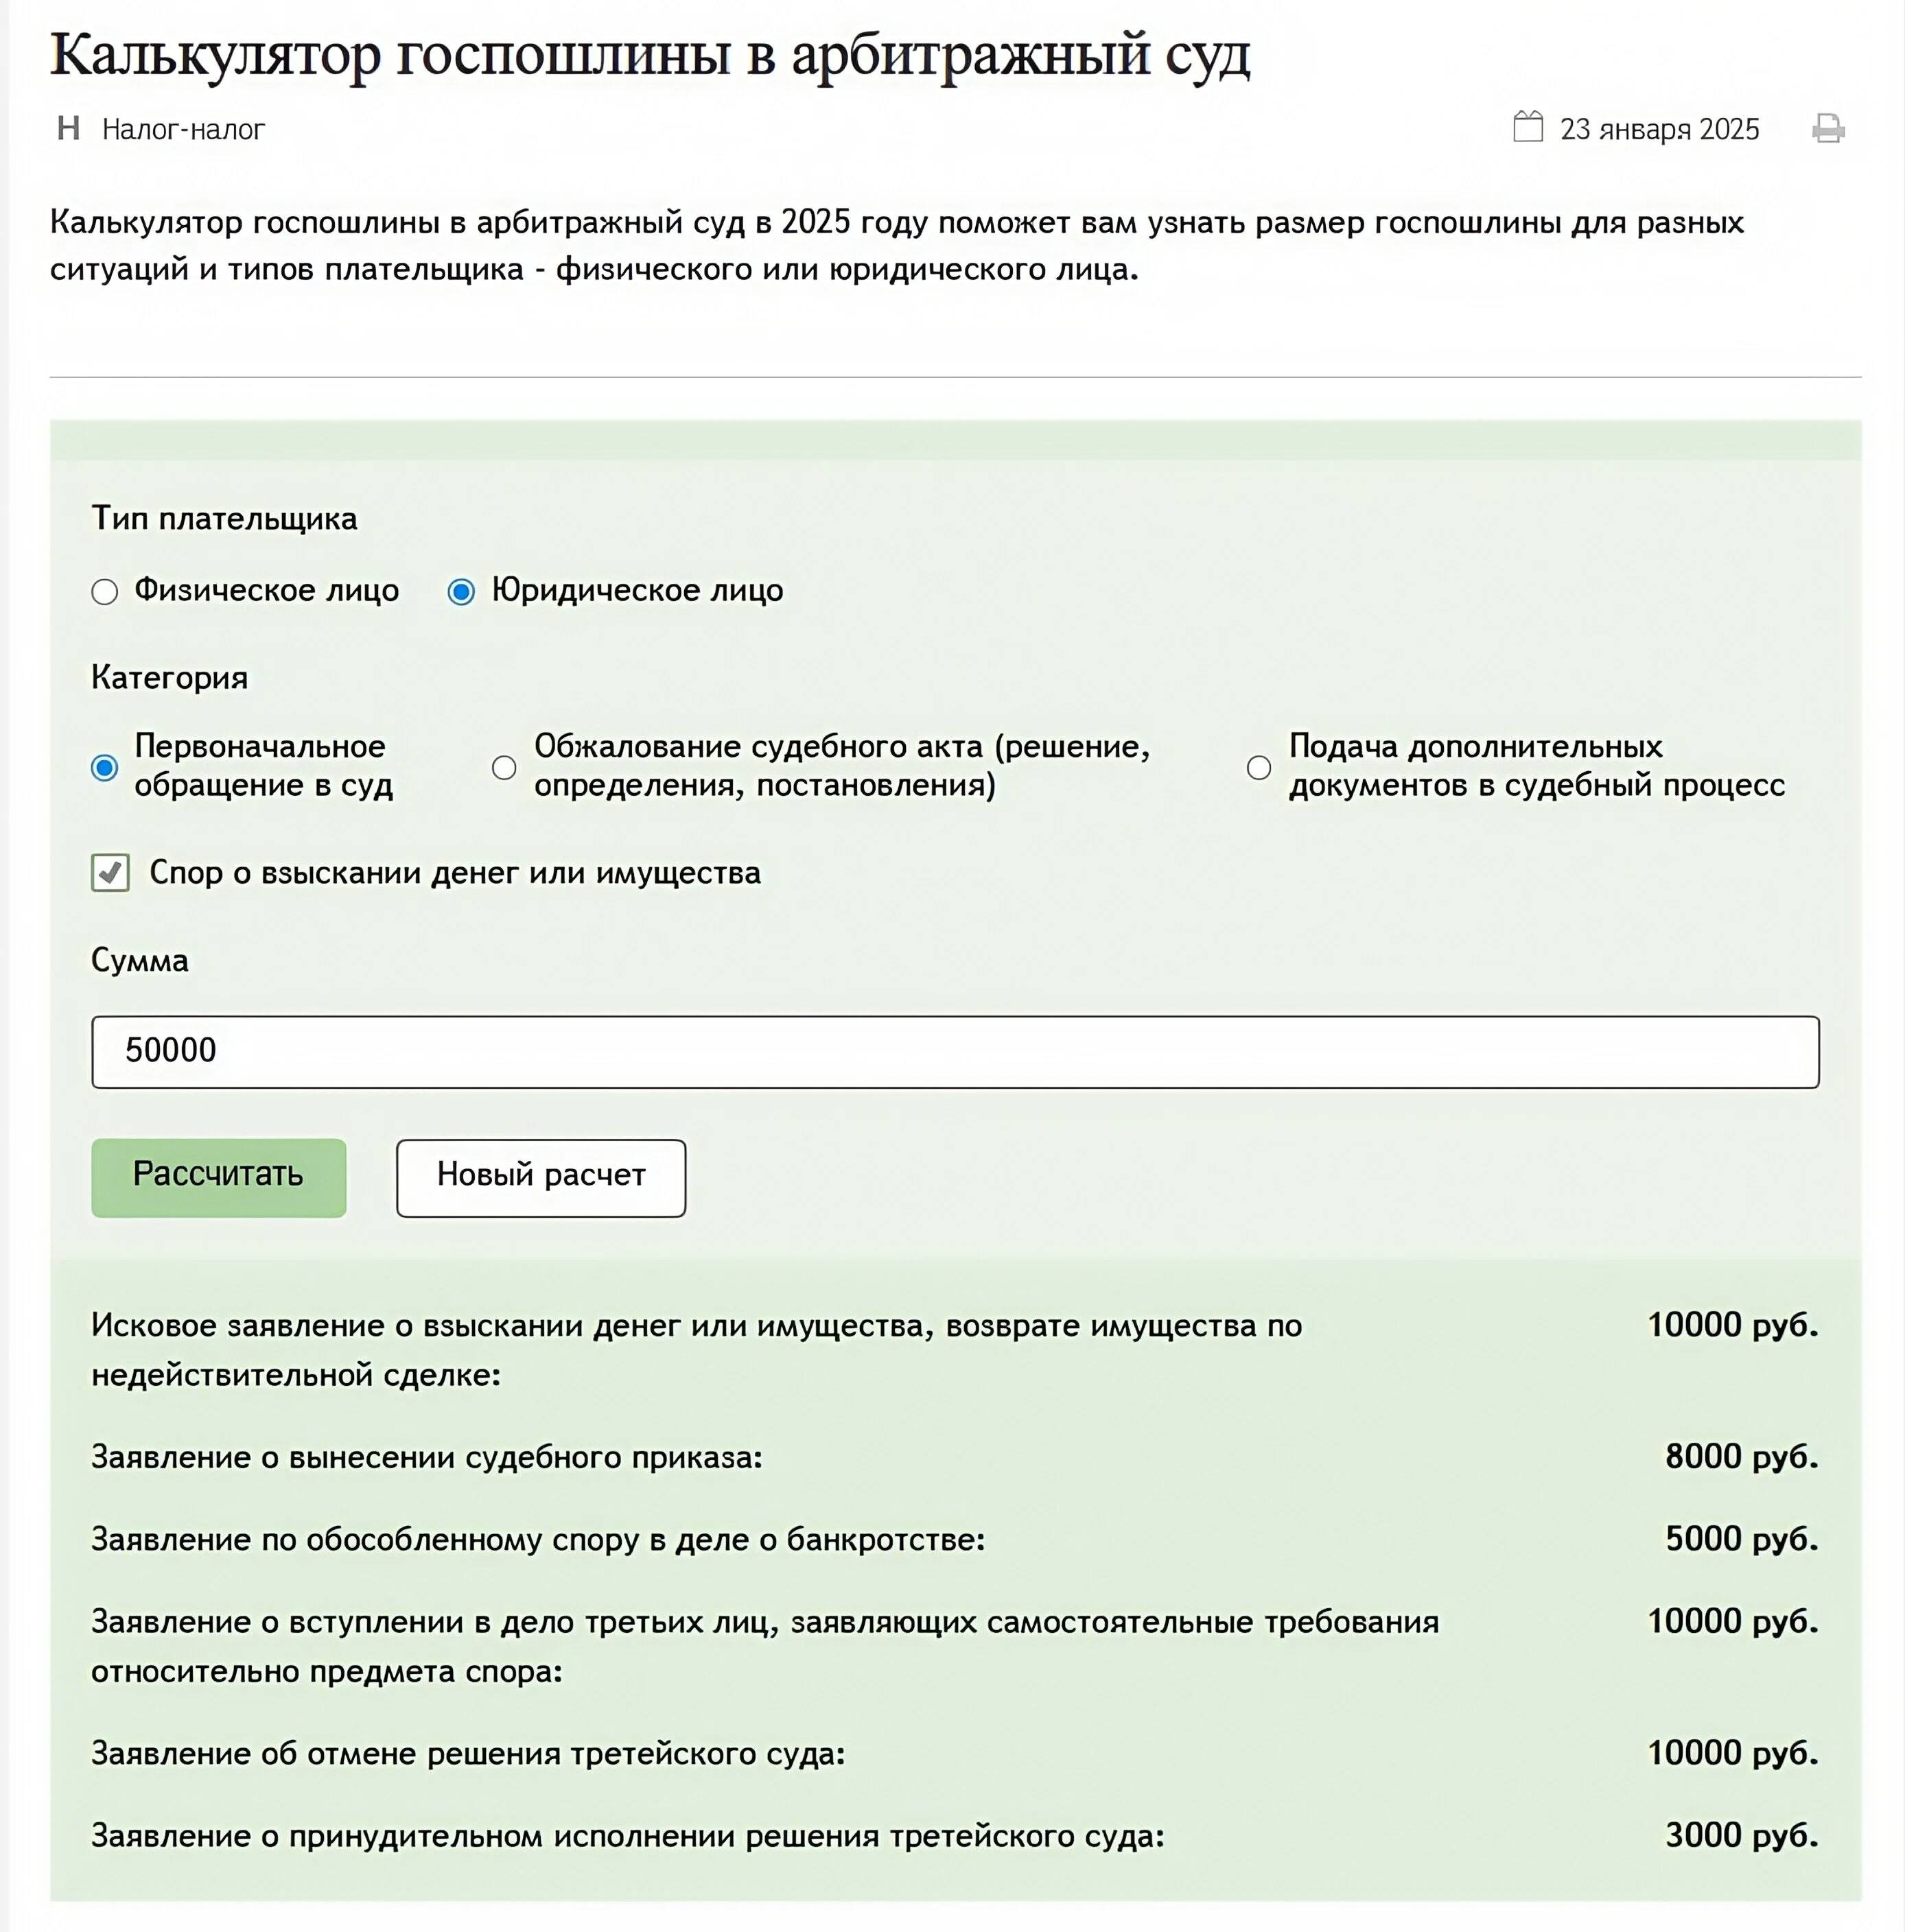Image resolution: width=1905 pixels, height=1932 pixels.
Task: Open the Налог-налог author link
Action: pyautogui.click(x=183, y=129)
